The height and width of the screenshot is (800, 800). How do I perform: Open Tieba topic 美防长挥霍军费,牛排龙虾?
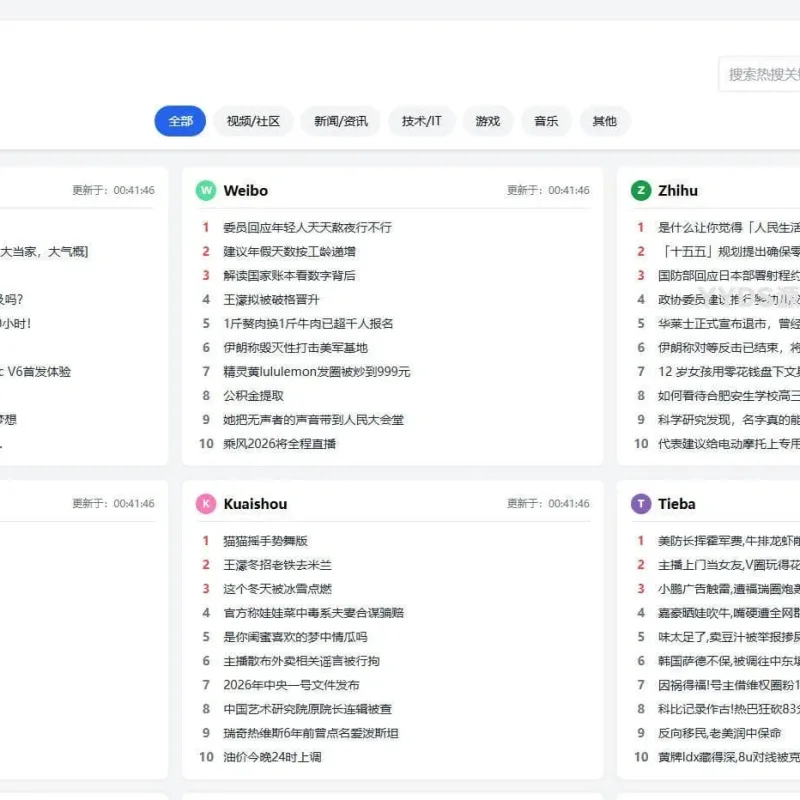729,541
